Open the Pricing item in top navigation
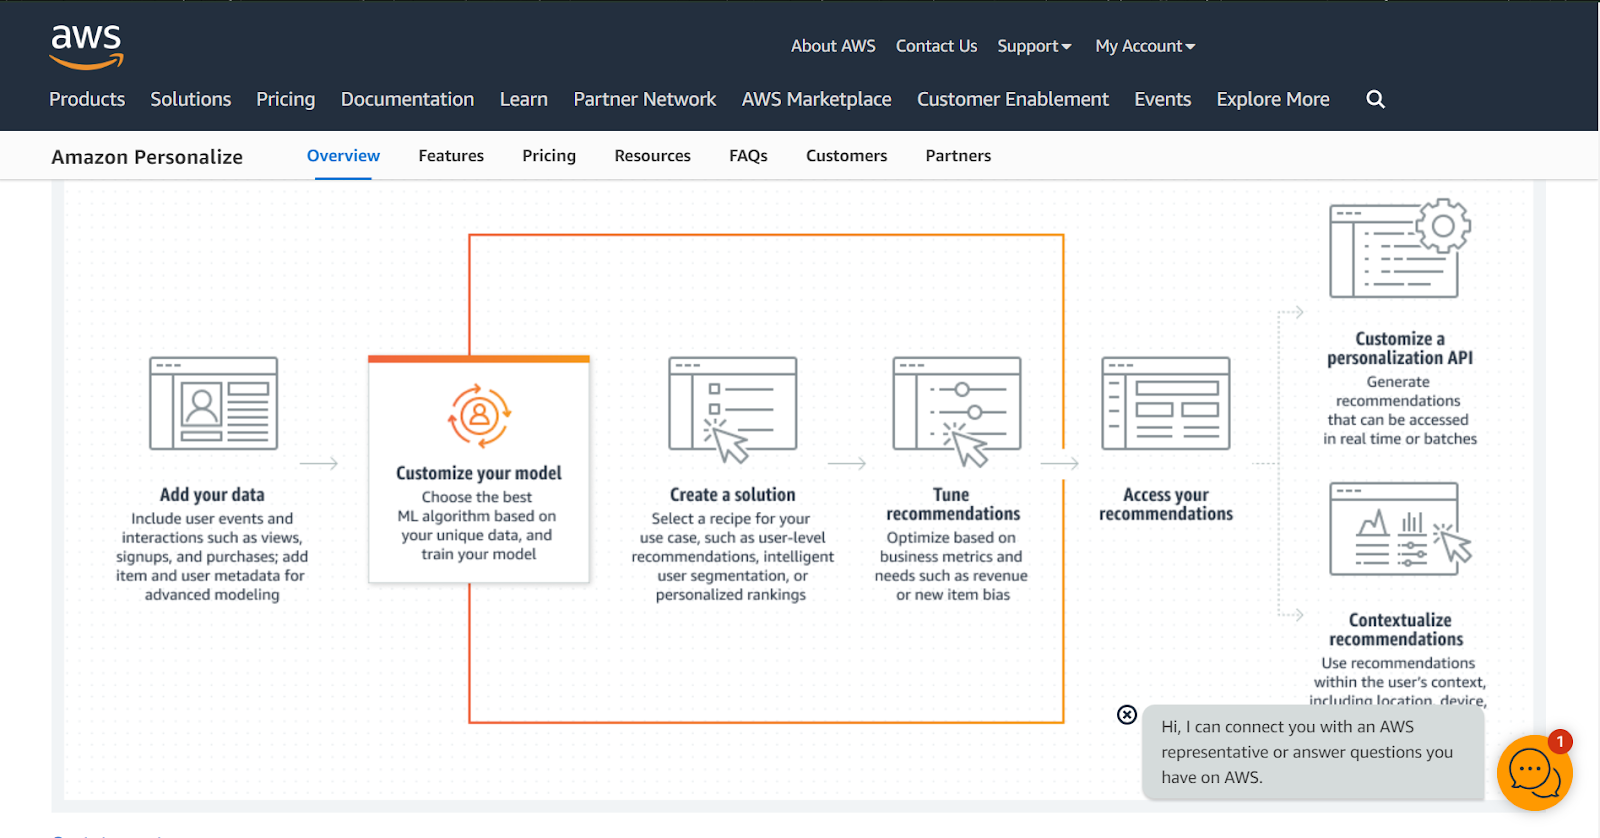The width and height of the screenshot is (1600, 838). (286, 99)
